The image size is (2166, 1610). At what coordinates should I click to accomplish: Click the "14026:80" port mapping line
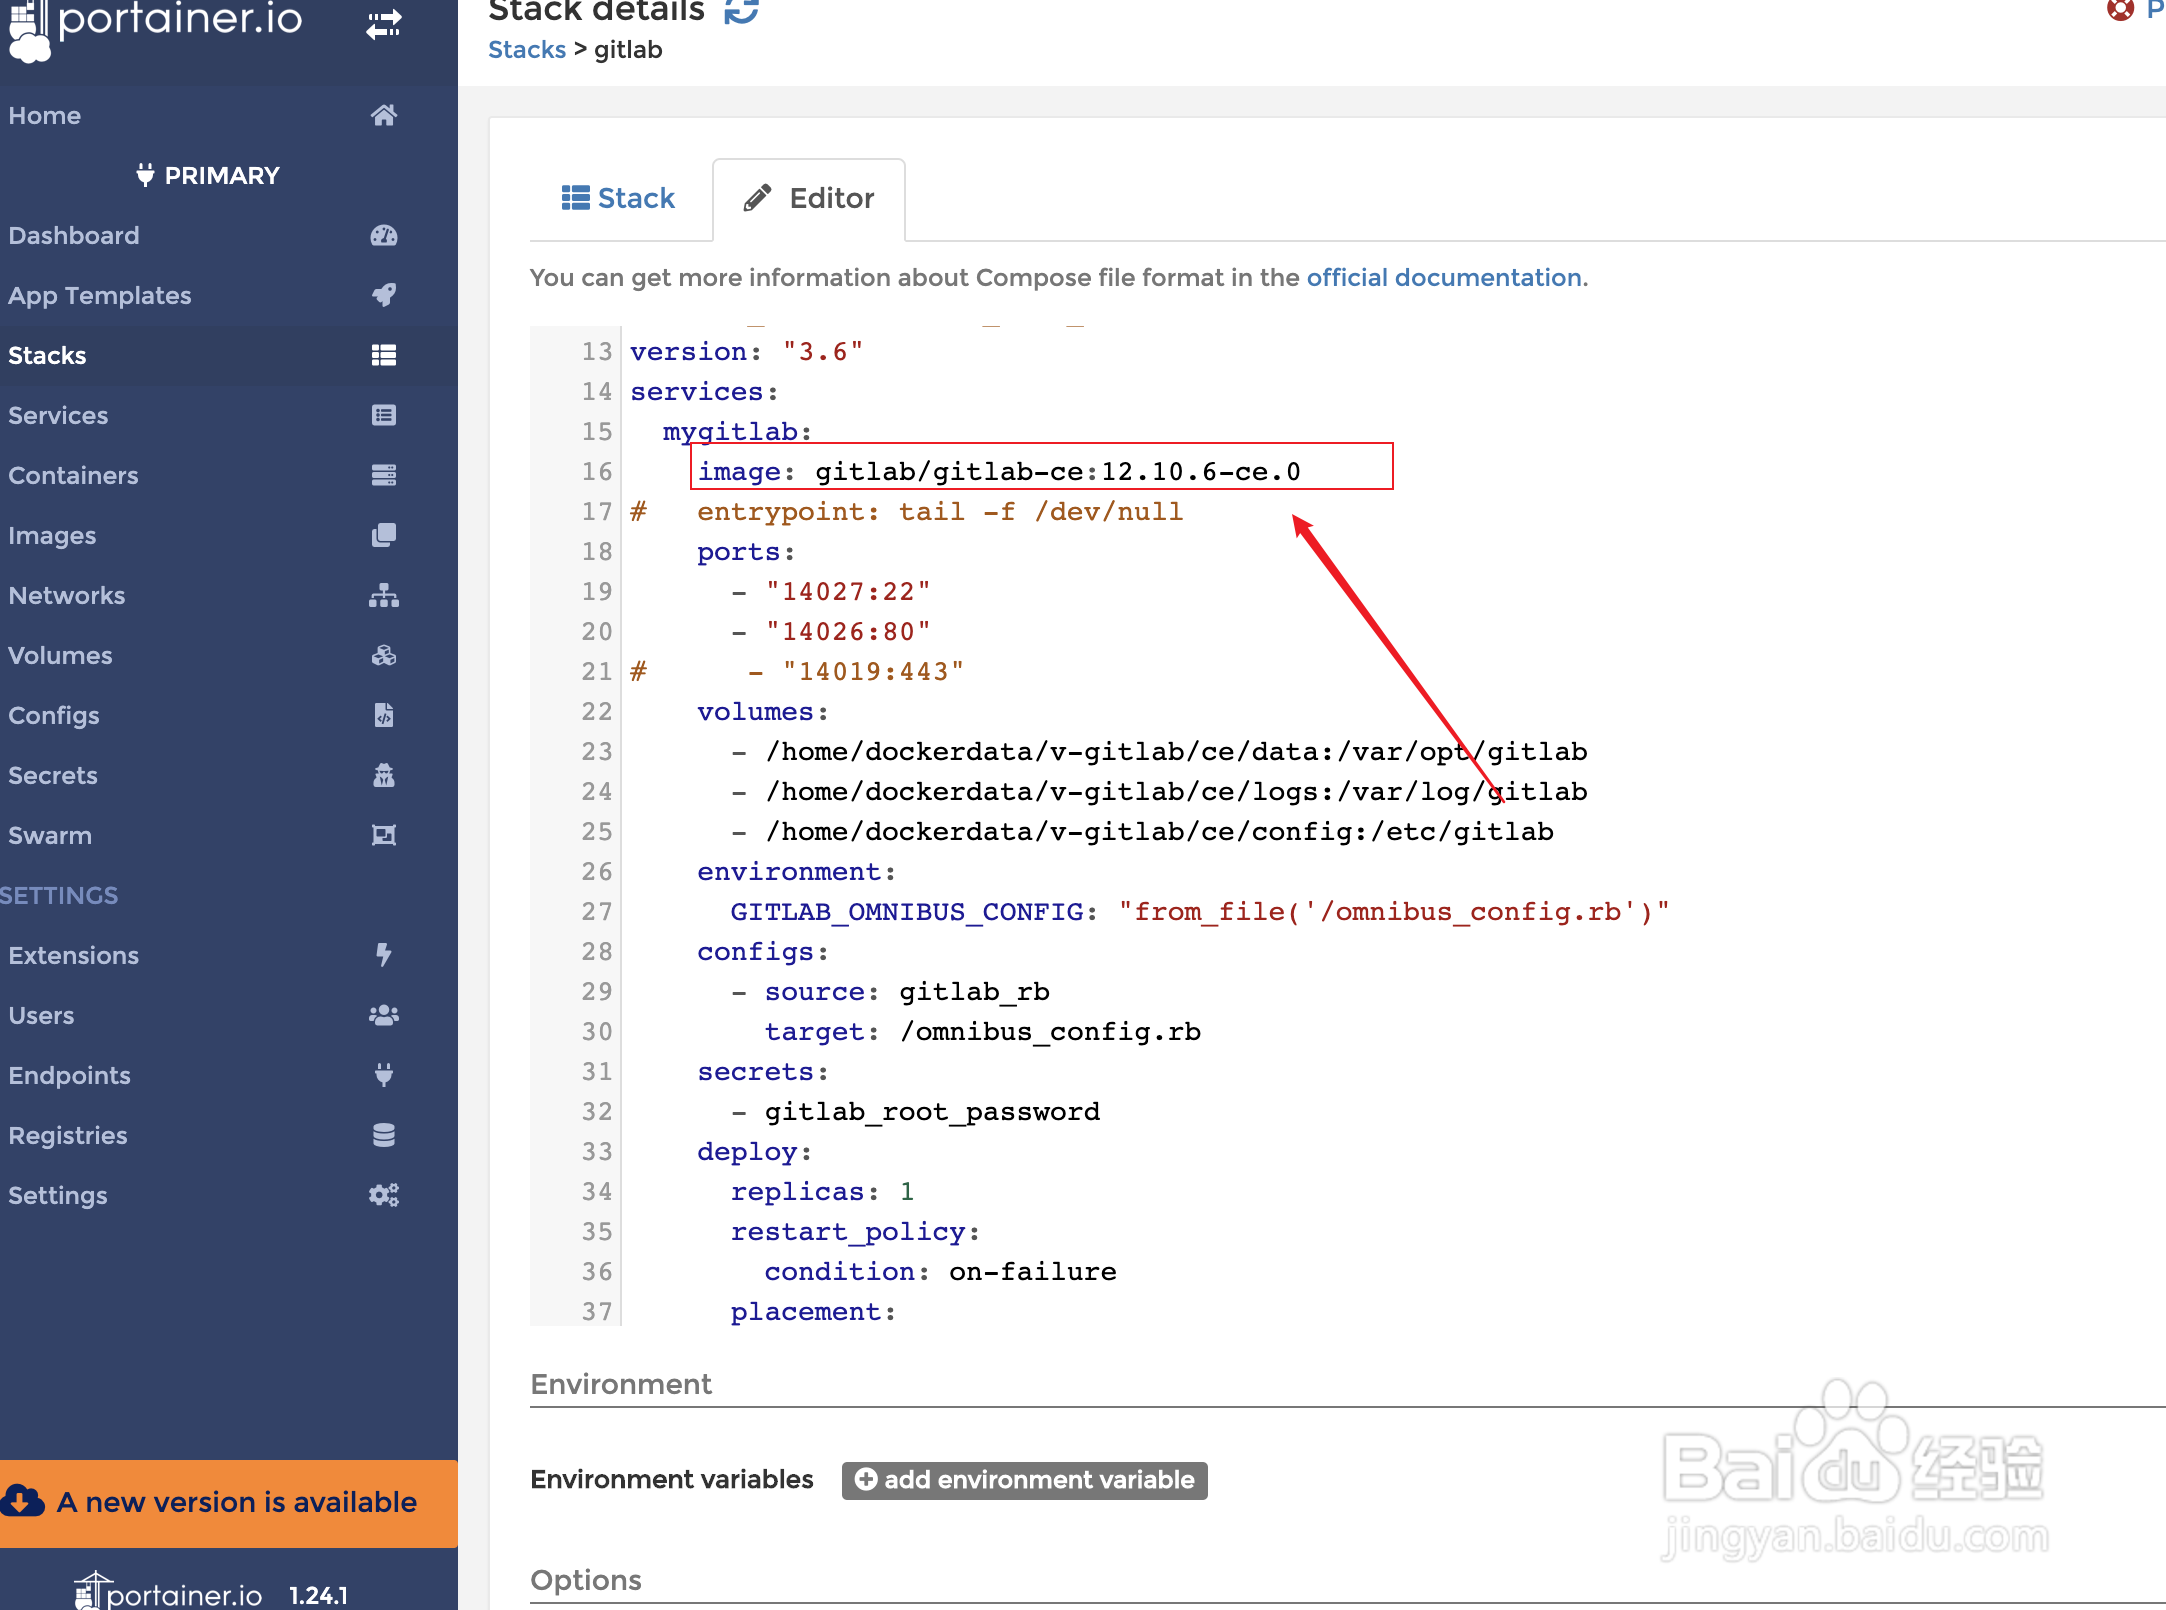pyautogui.click(x=831, y=631)
